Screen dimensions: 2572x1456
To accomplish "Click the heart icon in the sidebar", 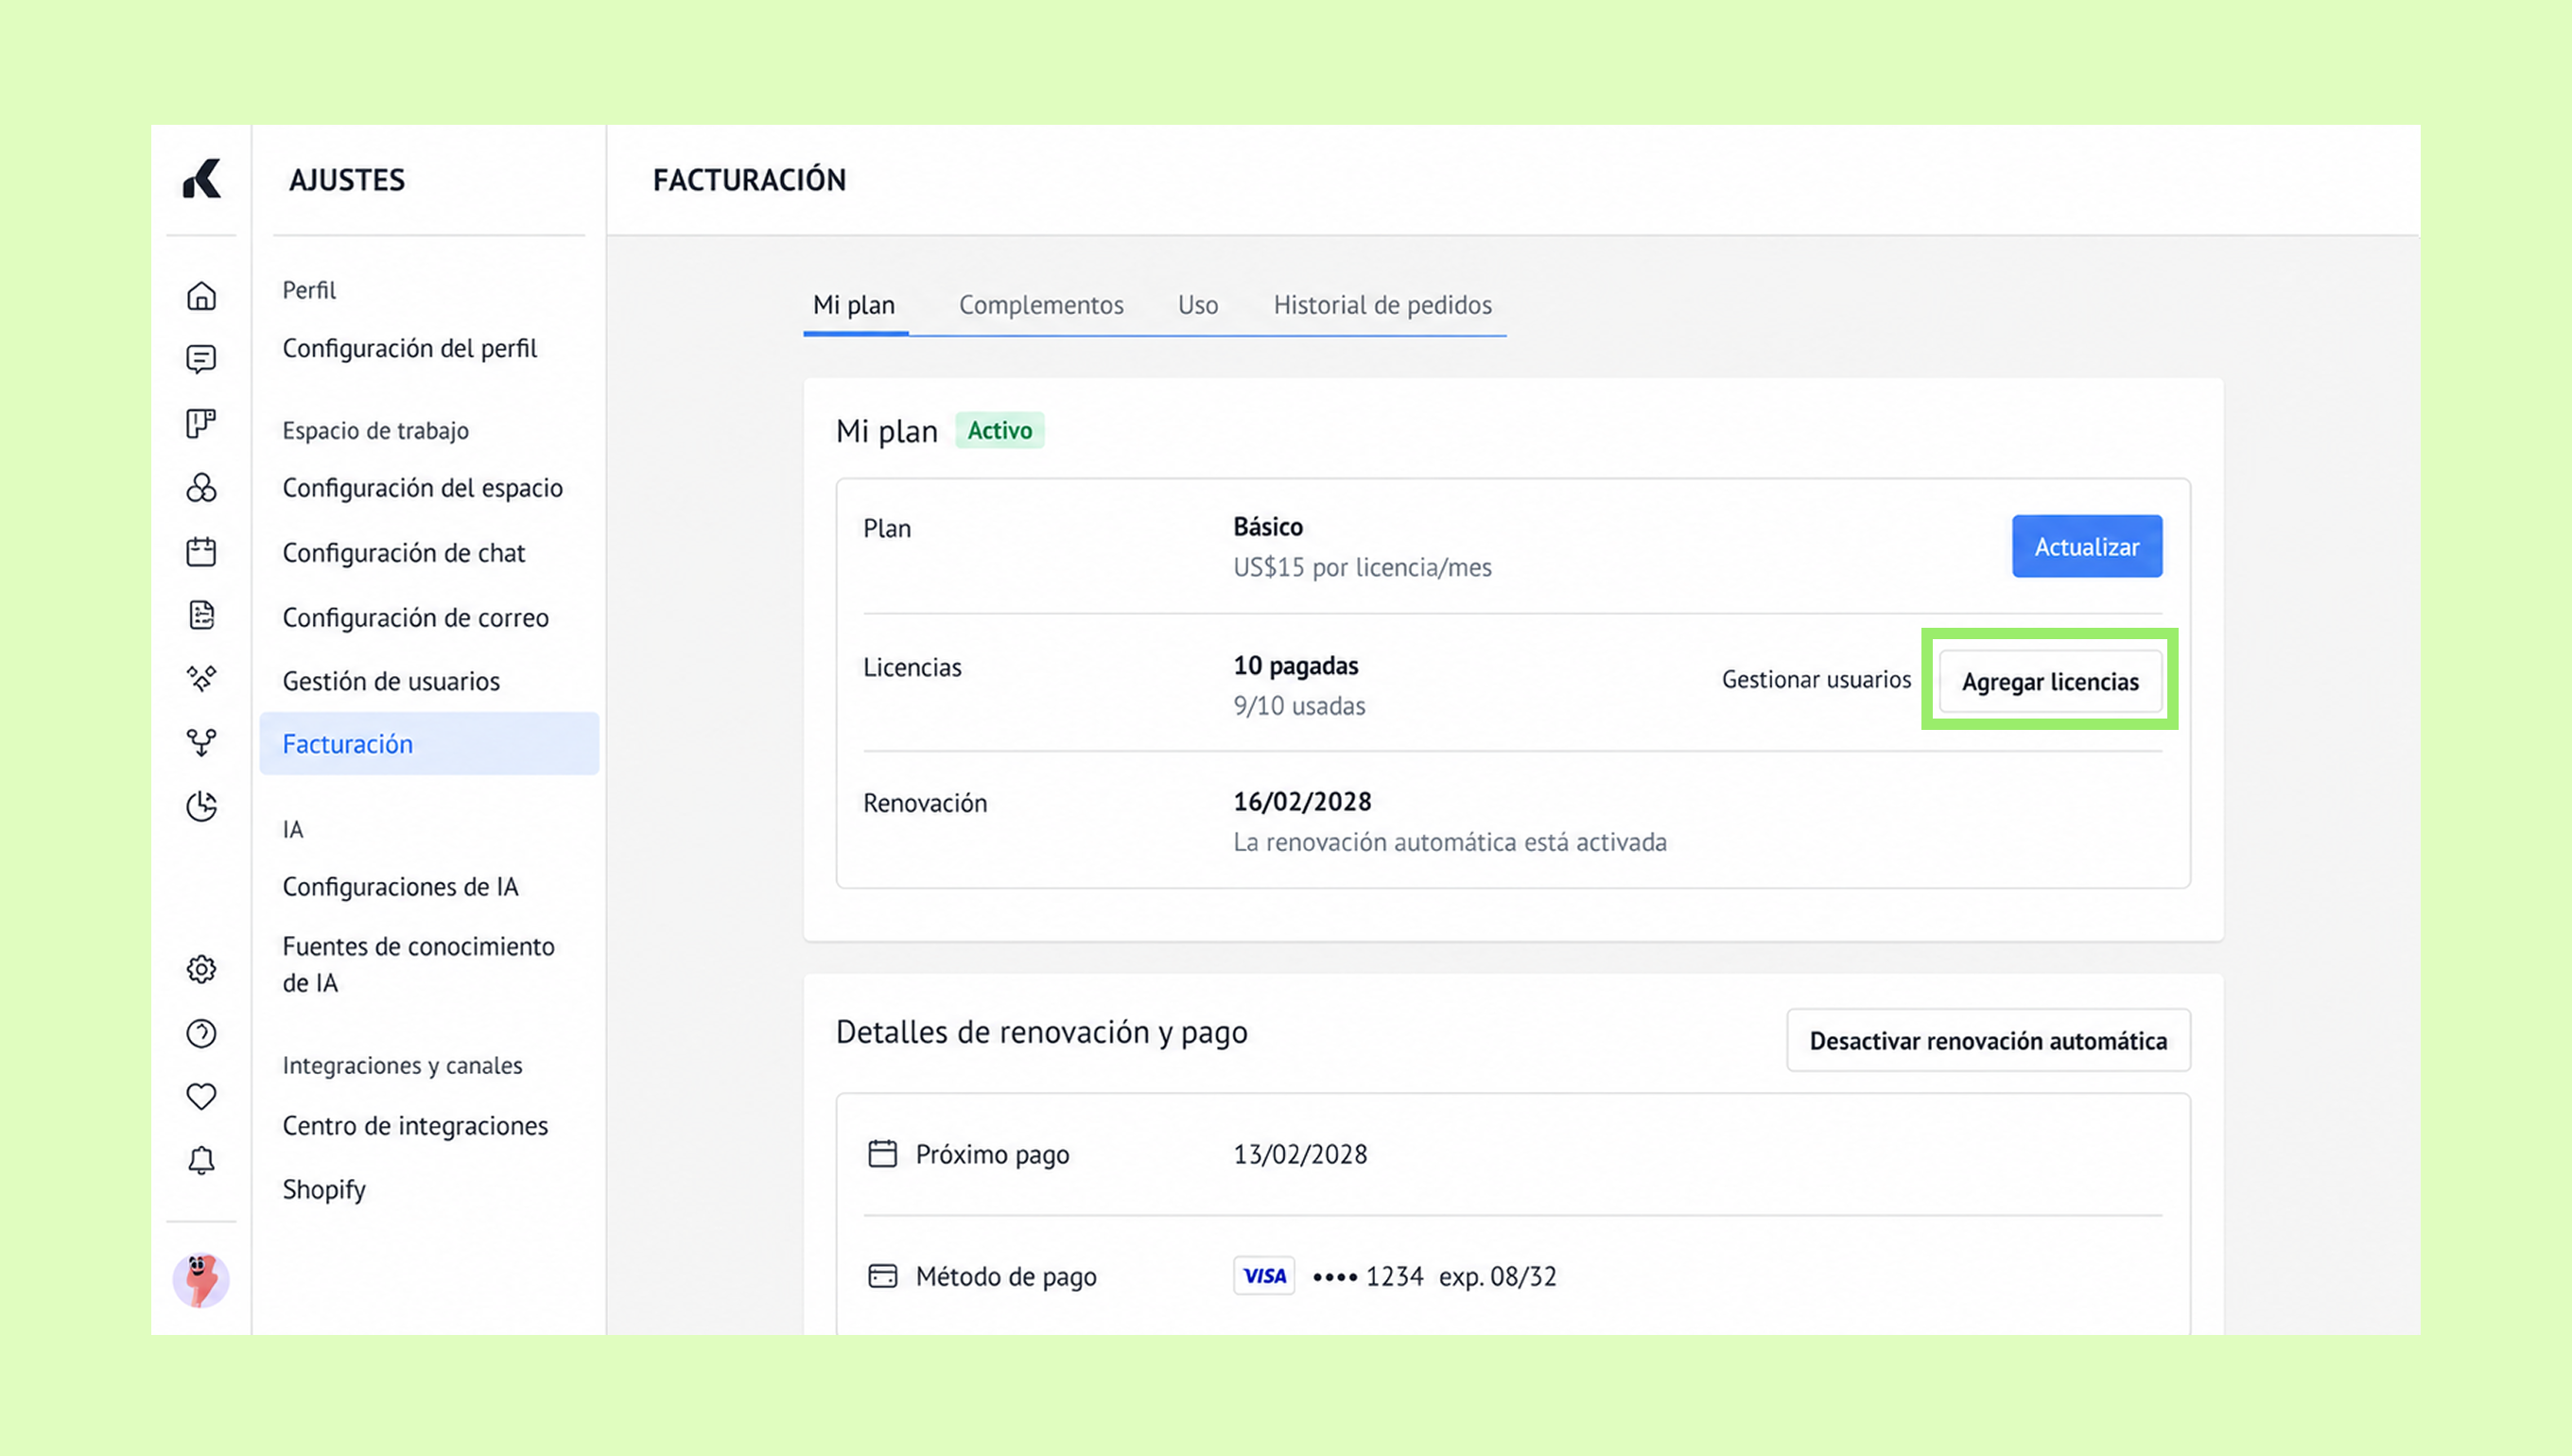I will pyautogui.click(x=201, y=1096).
